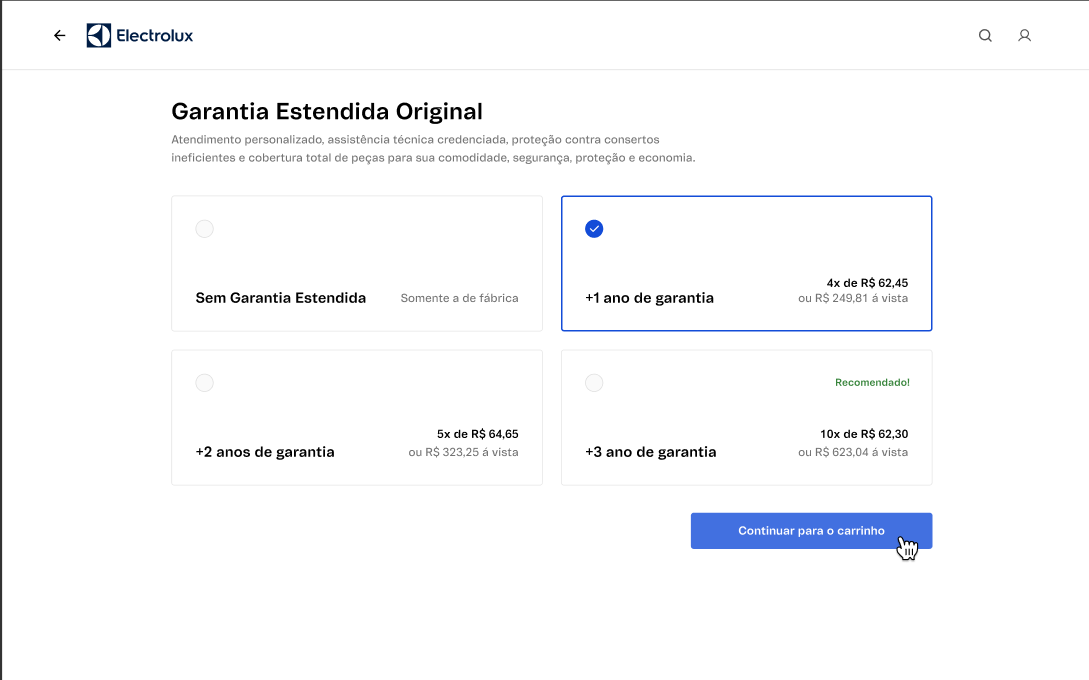The width and height of the screenshot is (1089, 680).
Task: Open the user account icon
Action: (1024, 36)
